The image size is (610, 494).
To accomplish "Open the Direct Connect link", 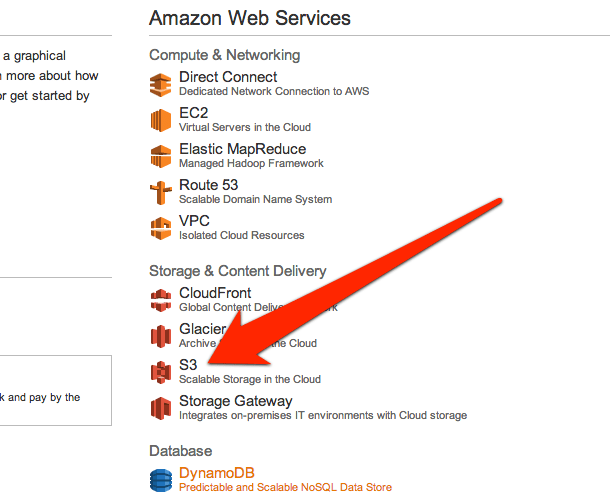I will click(x=228, y=77).
